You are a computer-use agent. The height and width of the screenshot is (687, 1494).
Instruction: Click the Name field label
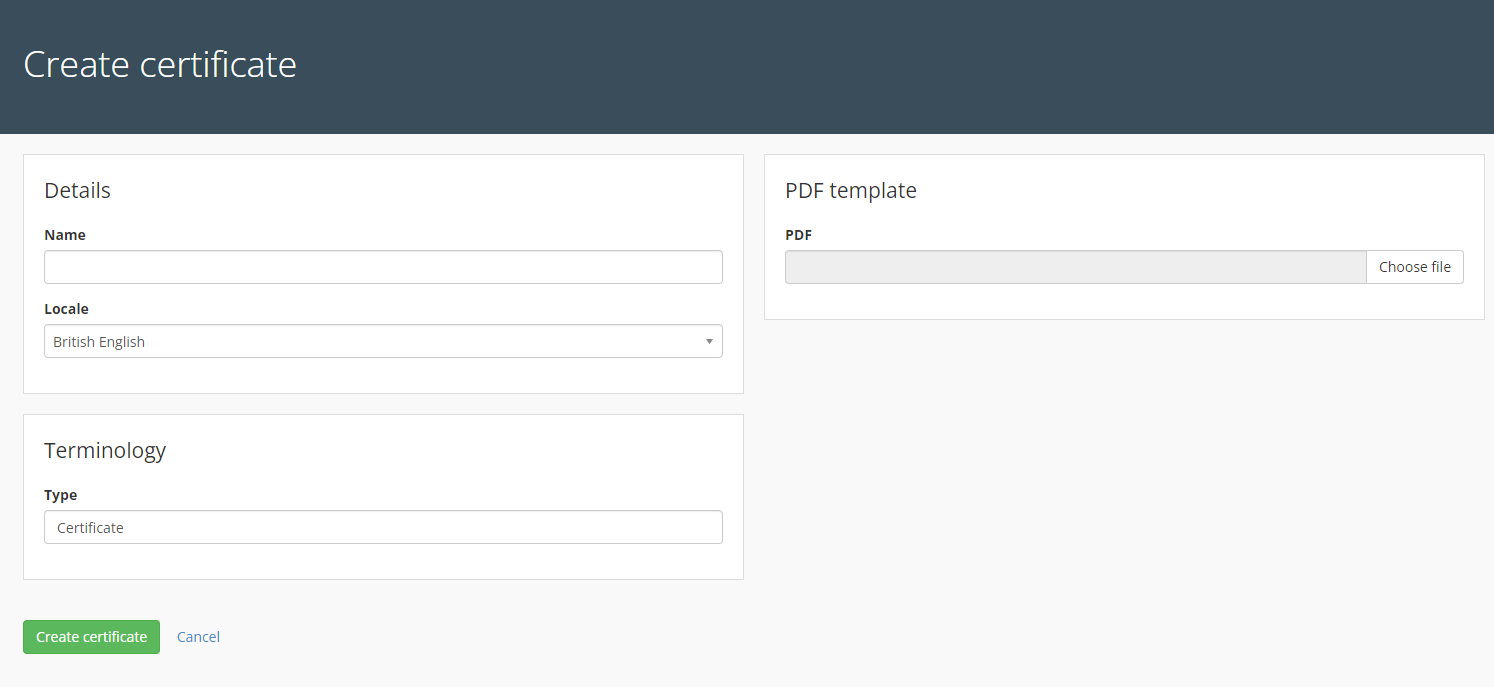point(65,235)
